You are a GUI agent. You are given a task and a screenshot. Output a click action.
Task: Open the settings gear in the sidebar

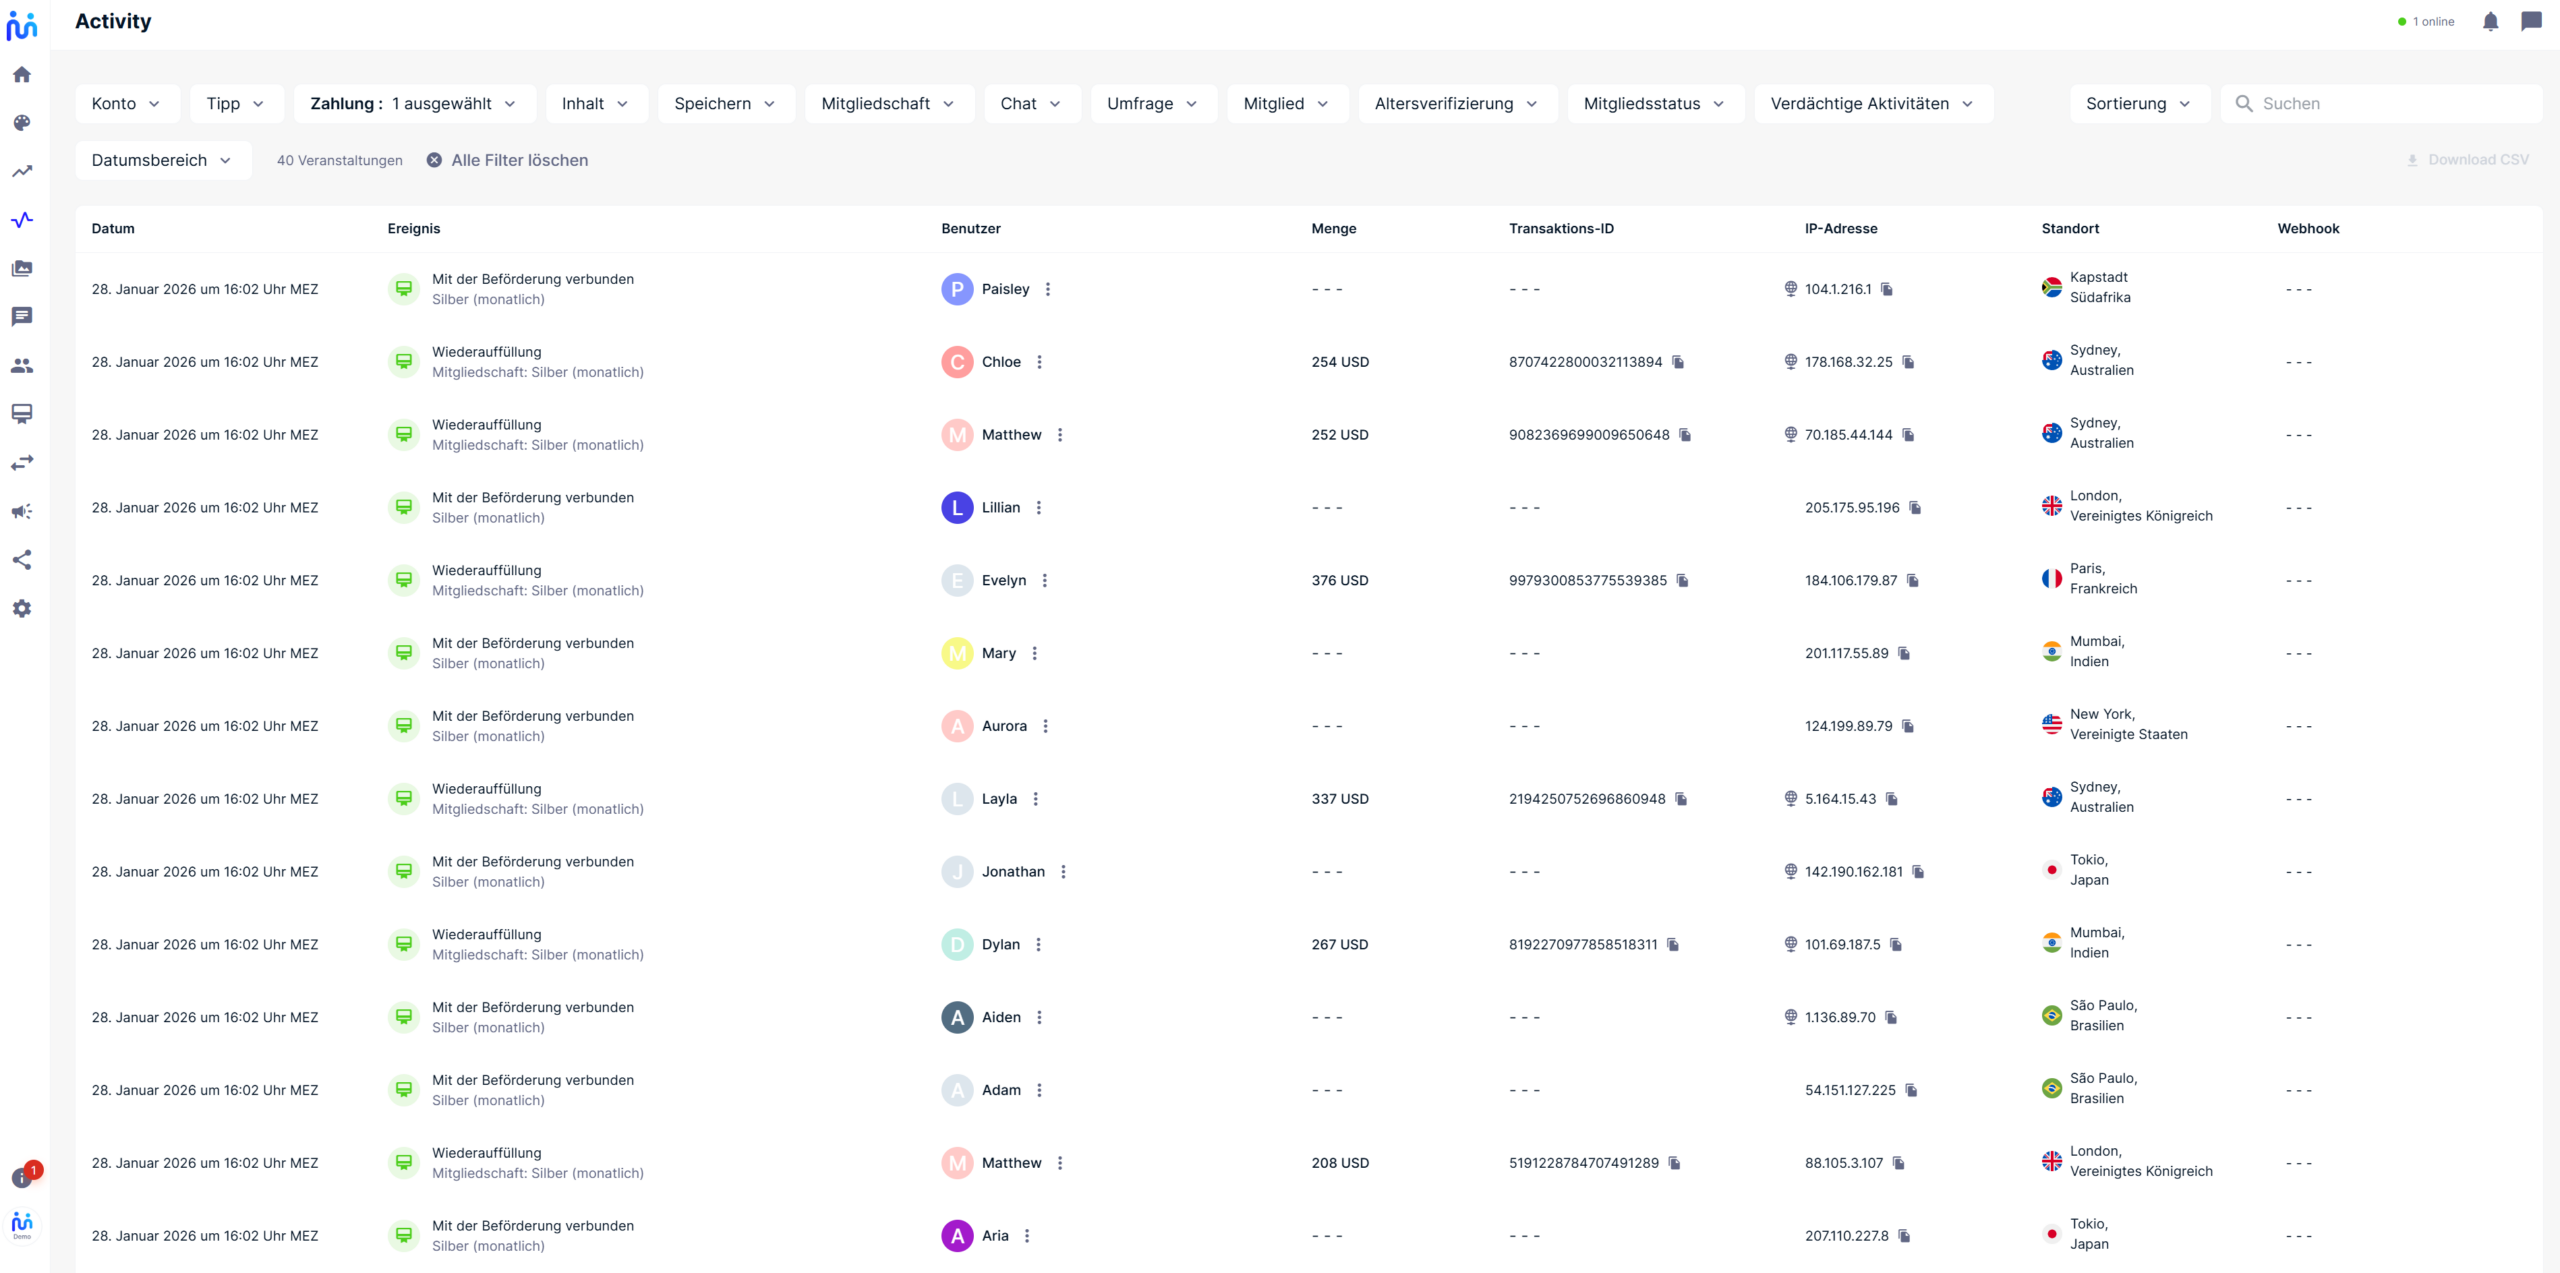22,608
